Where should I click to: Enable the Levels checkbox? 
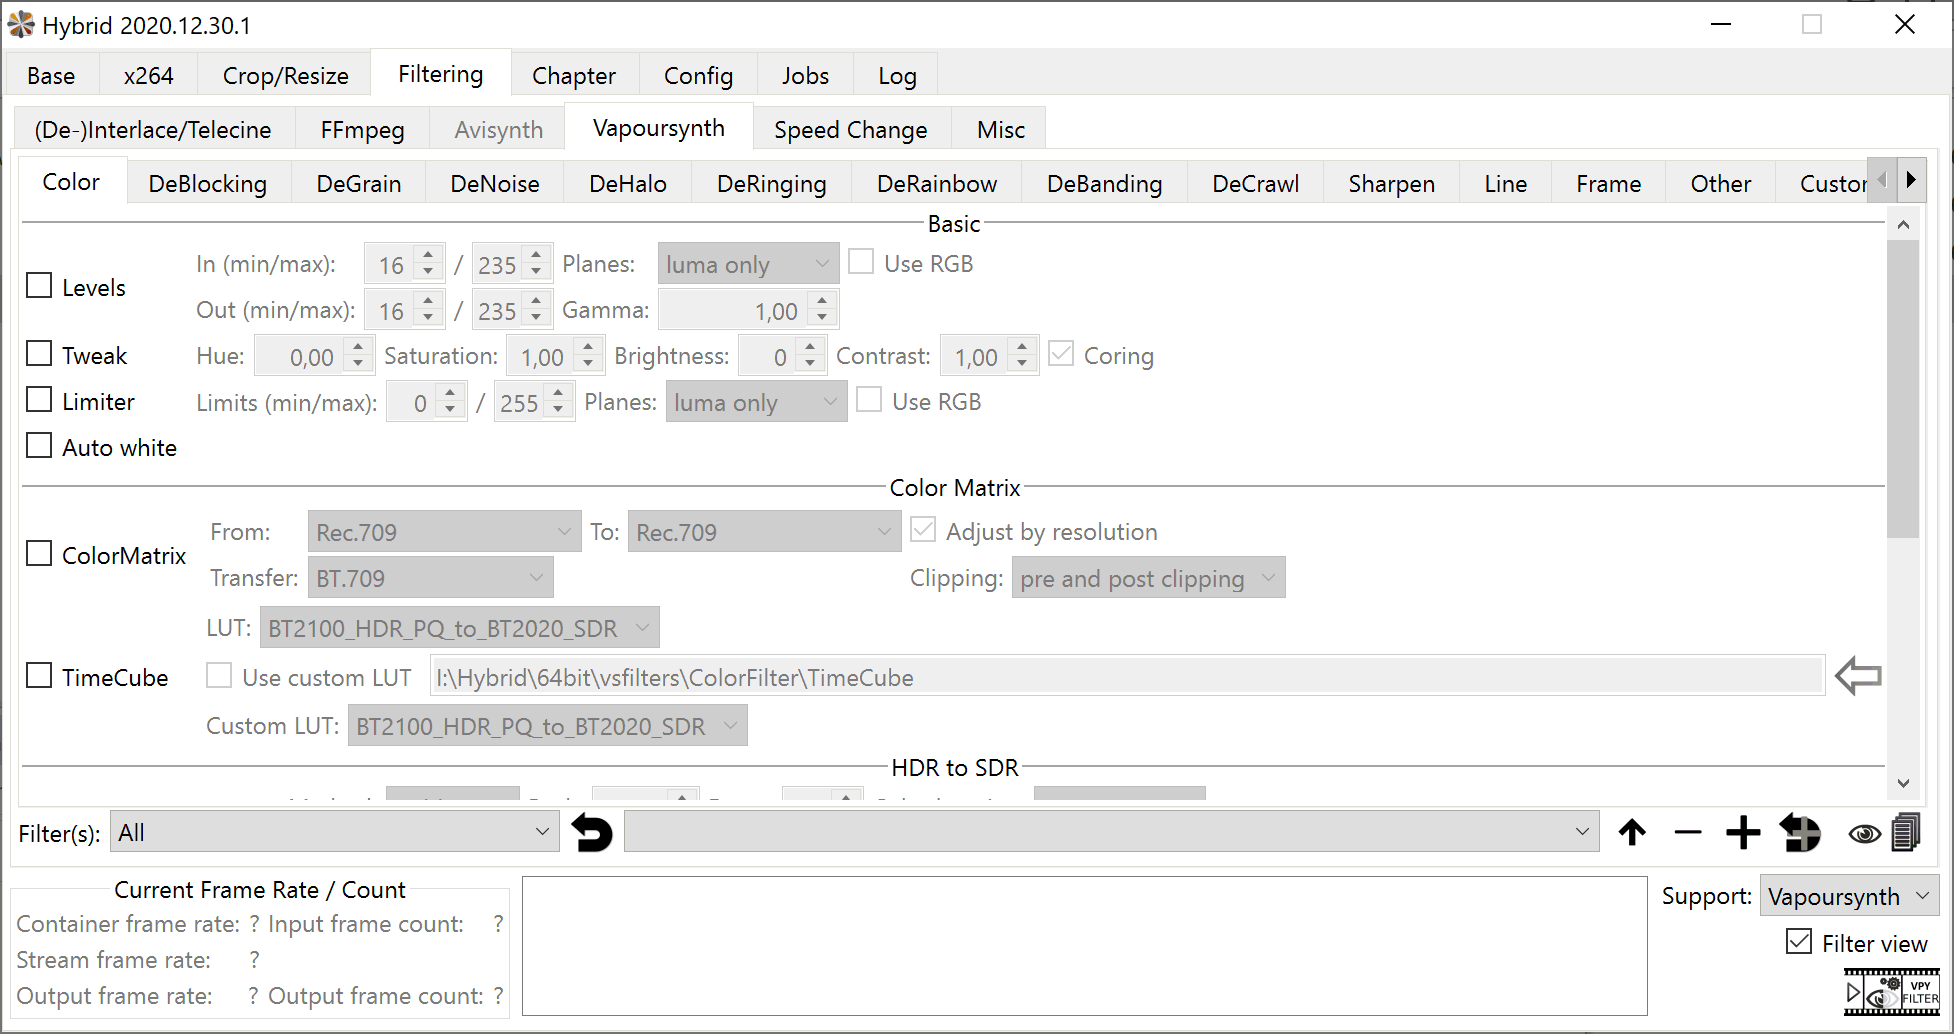(x=39, y=286)
